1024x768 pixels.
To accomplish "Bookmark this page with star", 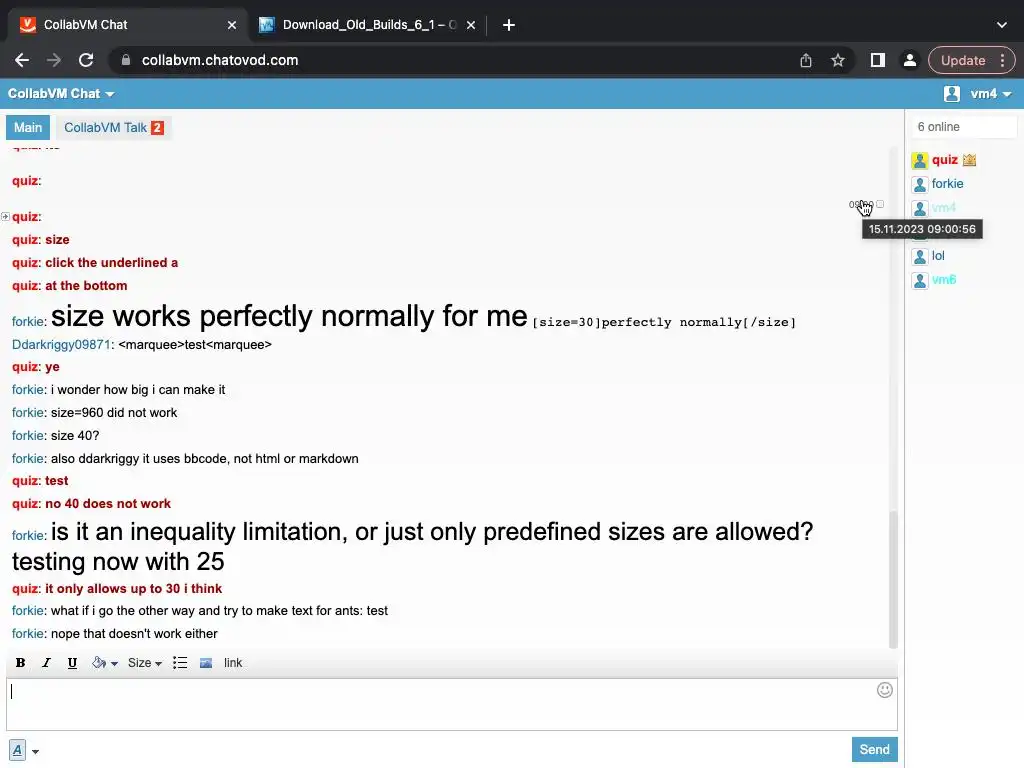I will pyautogui.click(x=838, y=60).
